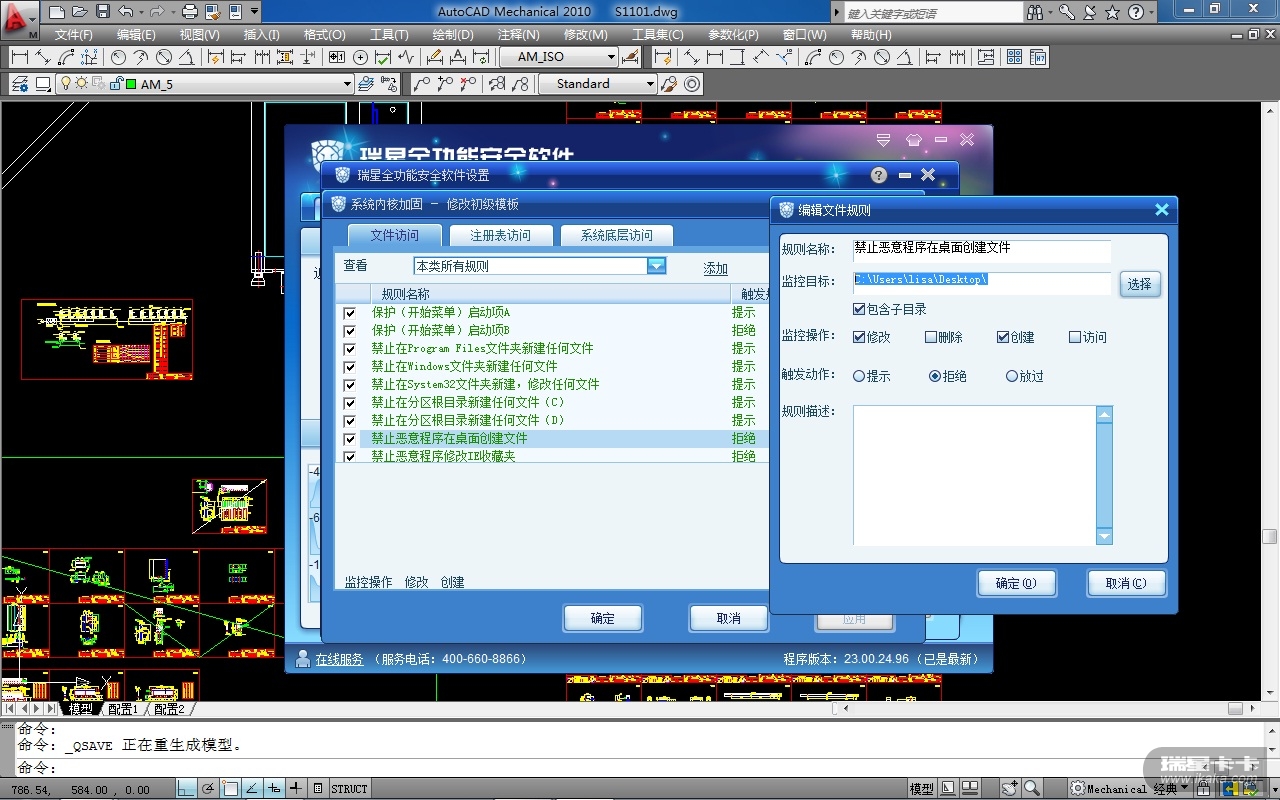Click the New file icon in quick access toolbar

[56, 12]
